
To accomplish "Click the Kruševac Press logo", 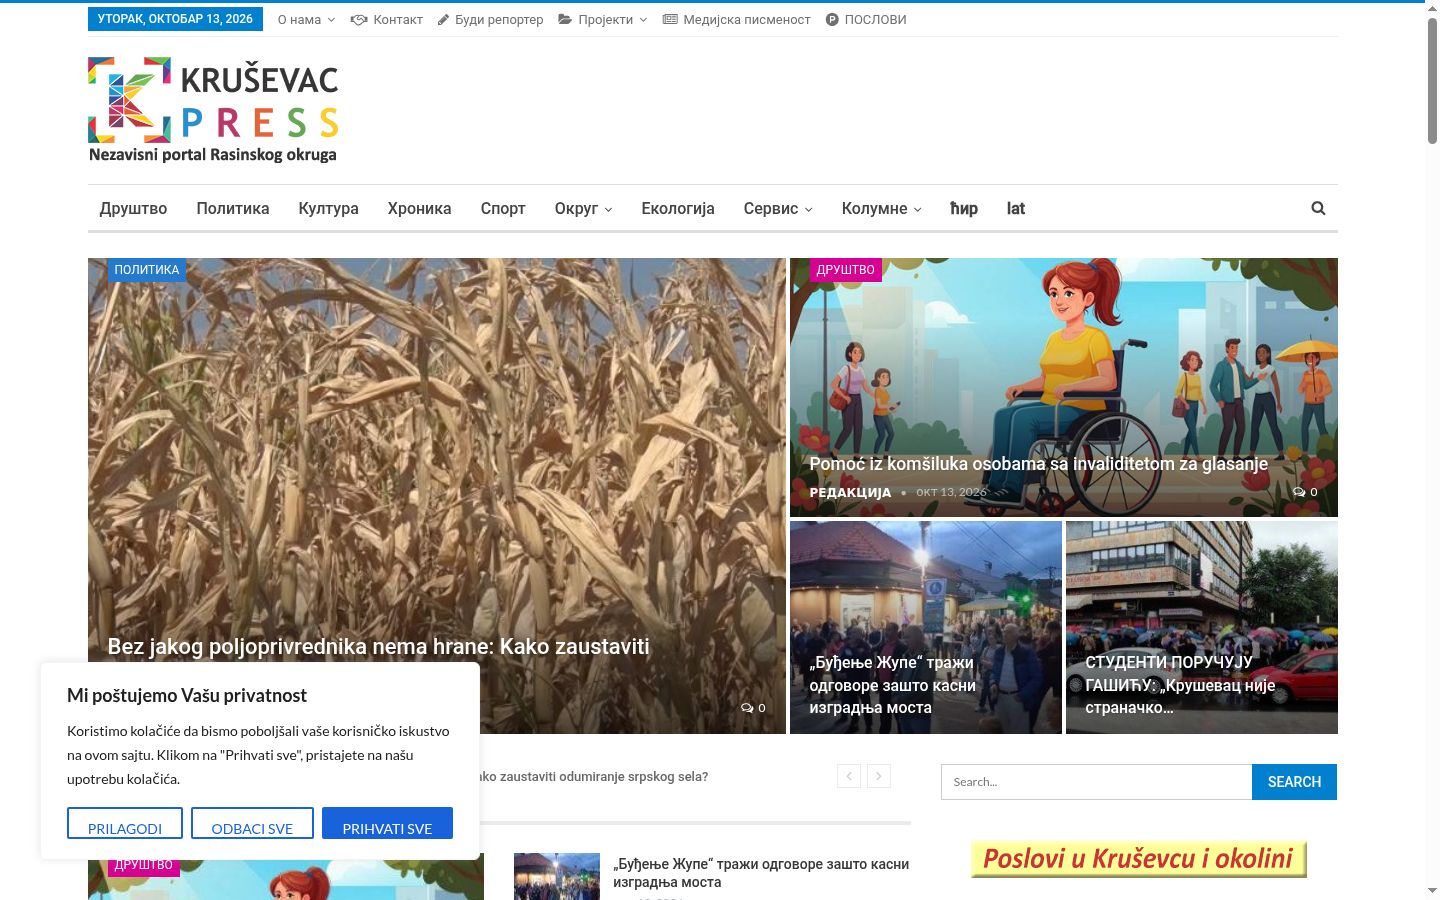I will tap(213, 110).
